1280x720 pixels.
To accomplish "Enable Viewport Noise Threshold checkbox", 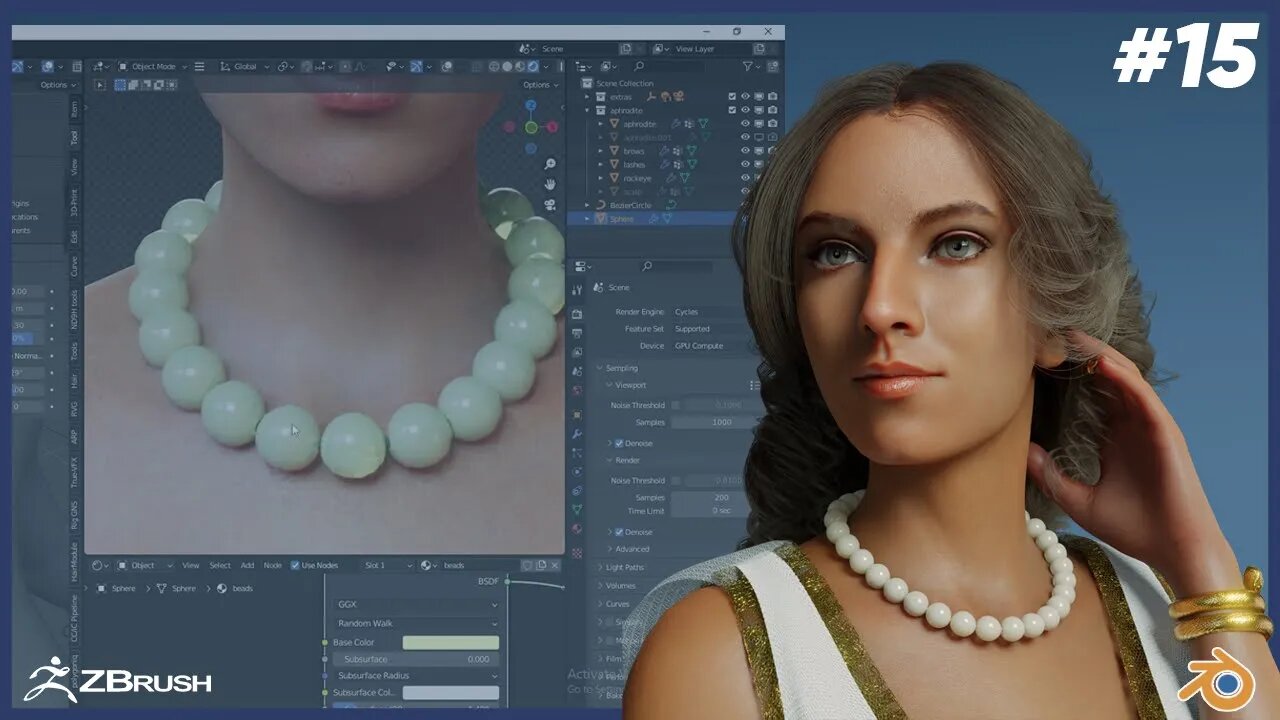I will click(676, 405).
